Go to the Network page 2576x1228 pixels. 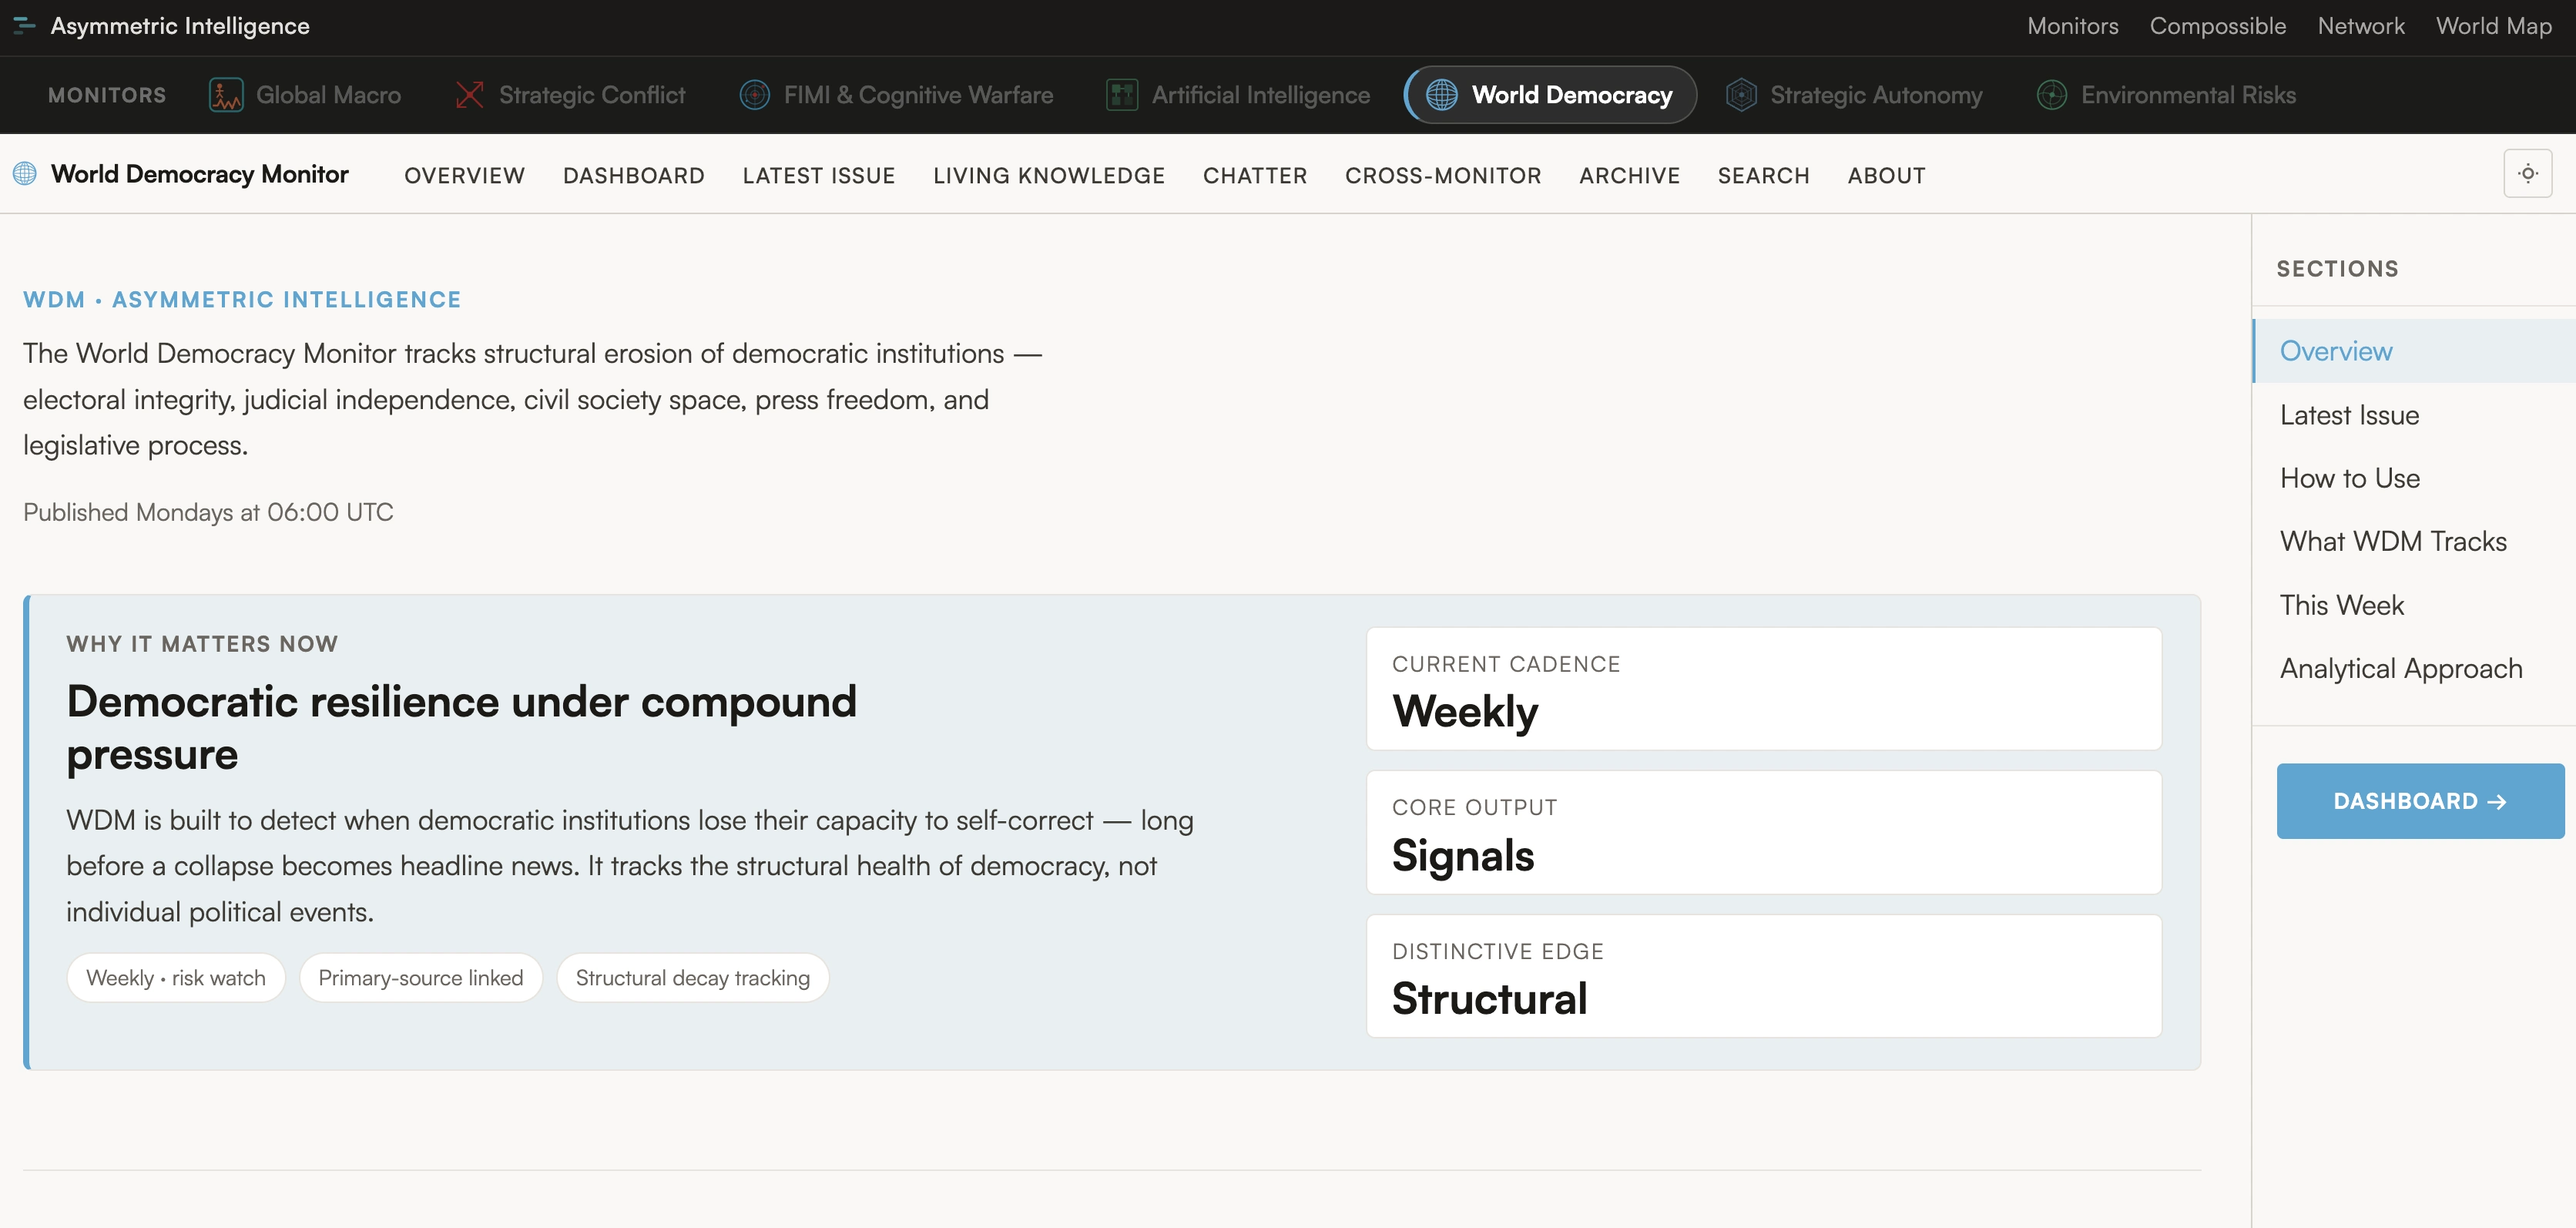coord(2360,26)
